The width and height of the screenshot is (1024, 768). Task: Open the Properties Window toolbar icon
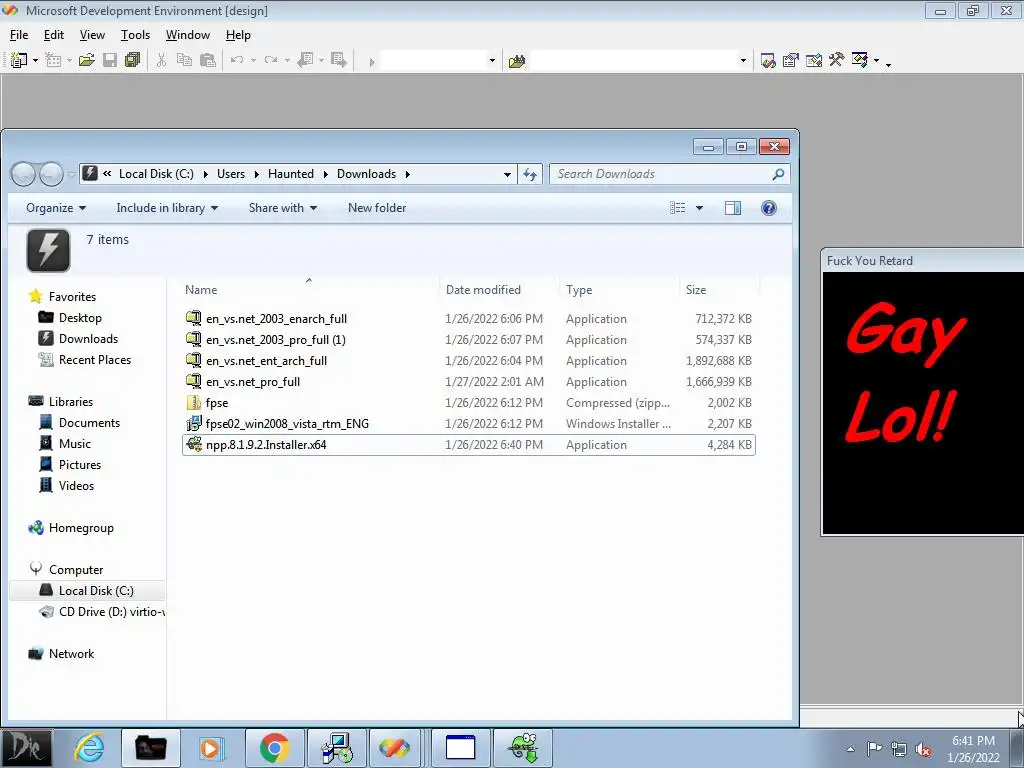tap(791, 61)
